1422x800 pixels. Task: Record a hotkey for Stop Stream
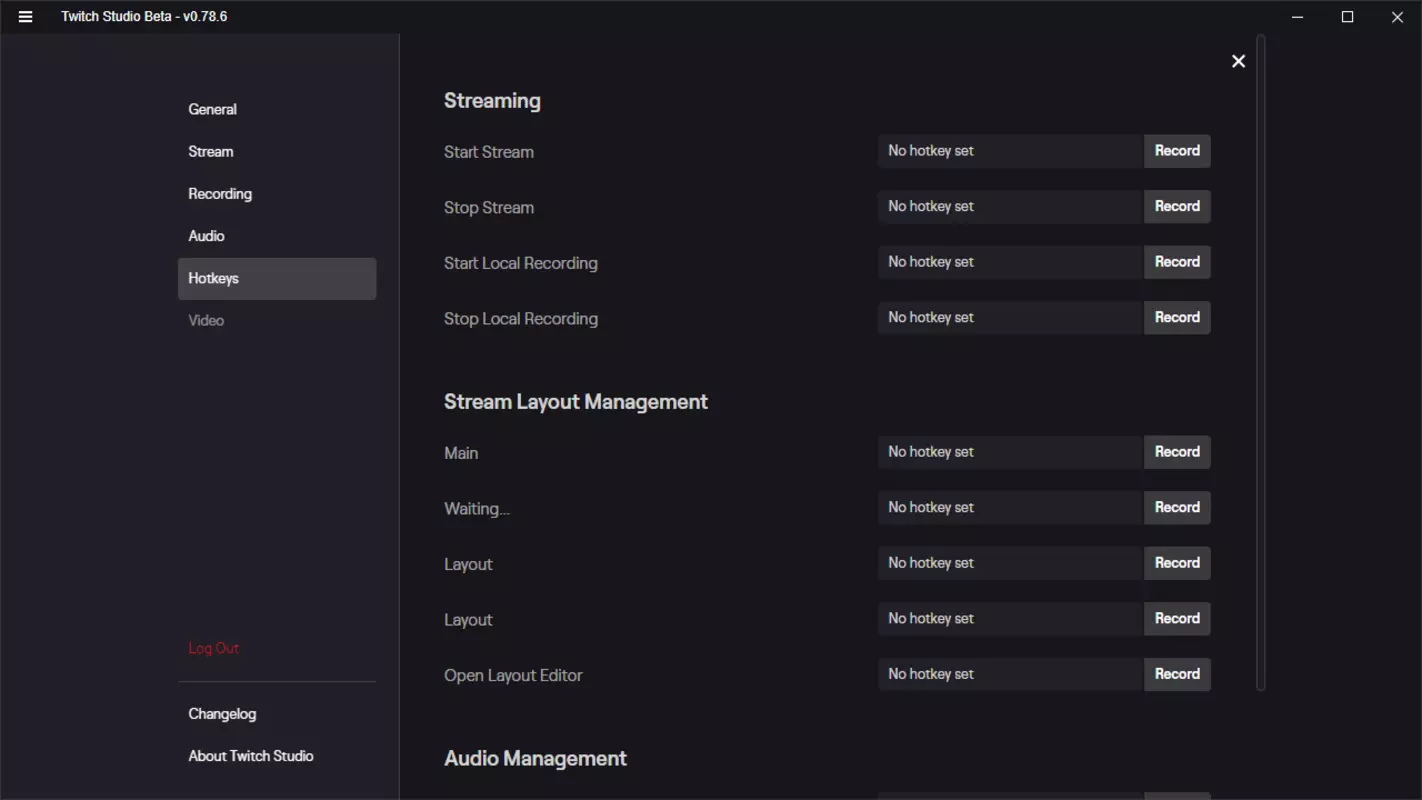(x=1177, y=207)
